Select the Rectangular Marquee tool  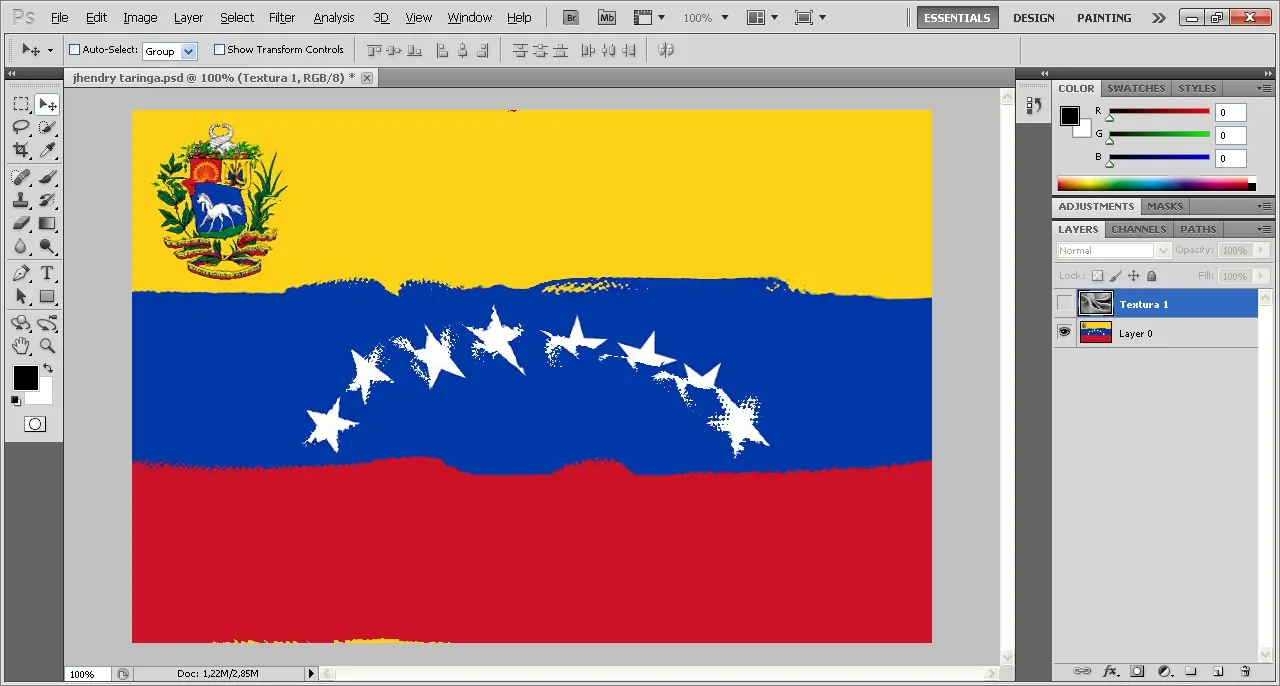[x=21, y=104]
